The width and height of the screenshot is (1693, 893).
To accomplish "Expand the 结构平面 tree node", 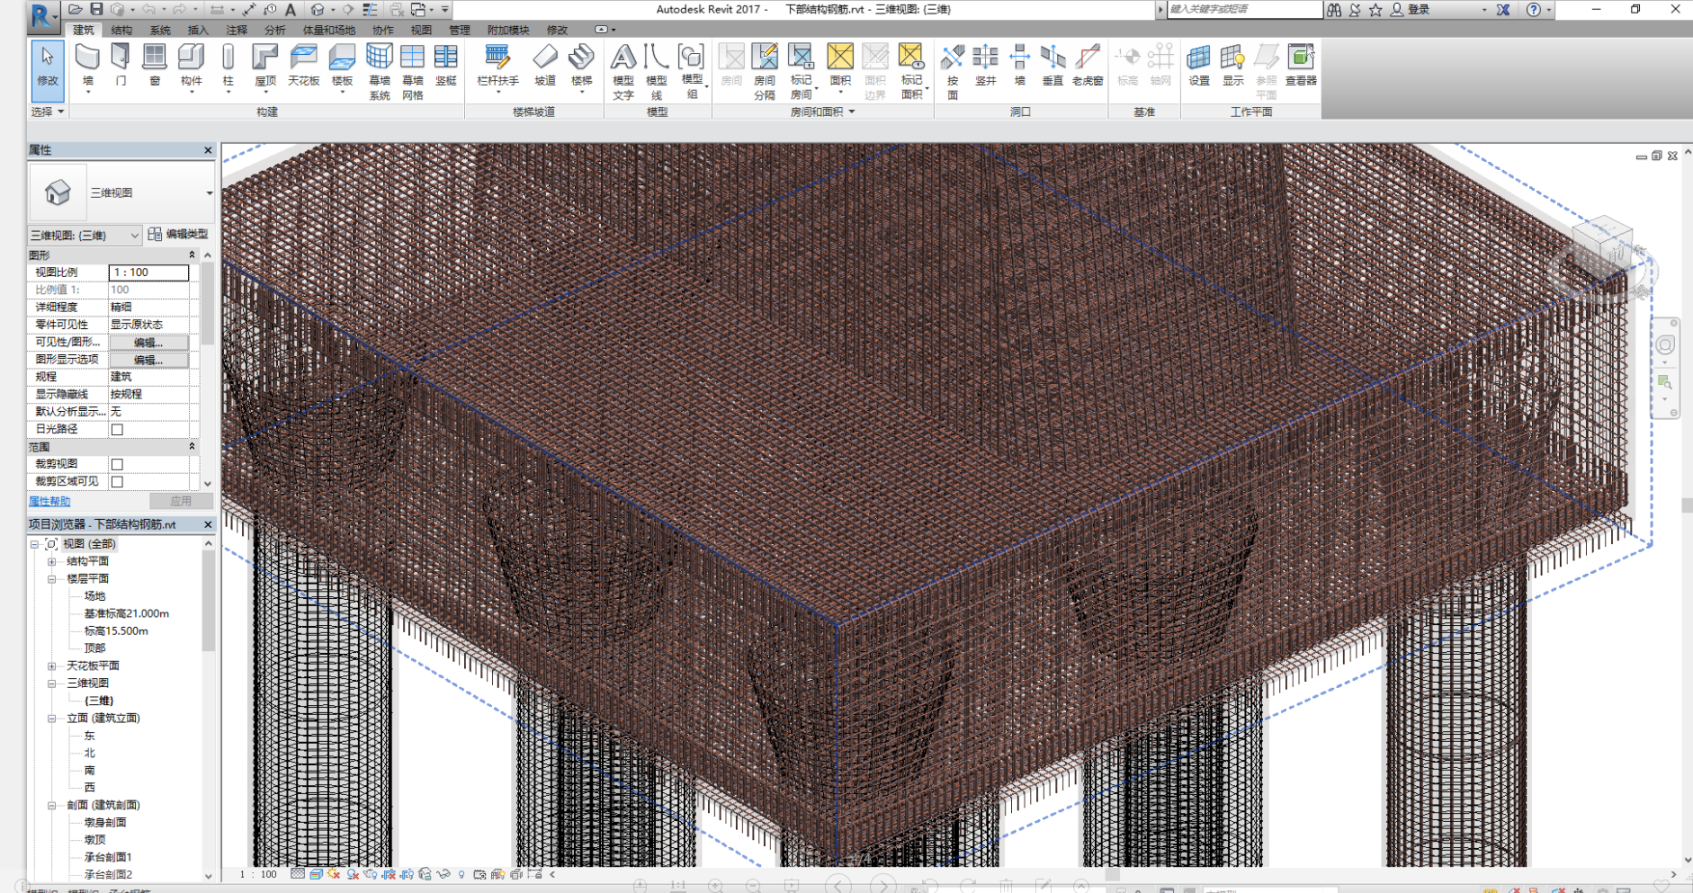I will pyautogui.click(x=52, y=562).
